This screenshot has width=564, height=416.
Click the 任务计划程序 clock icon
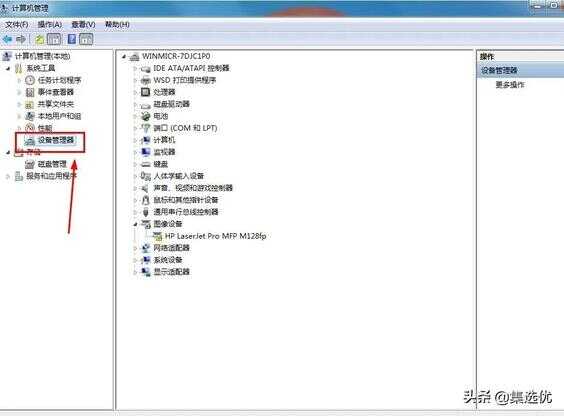click(30, 80)
